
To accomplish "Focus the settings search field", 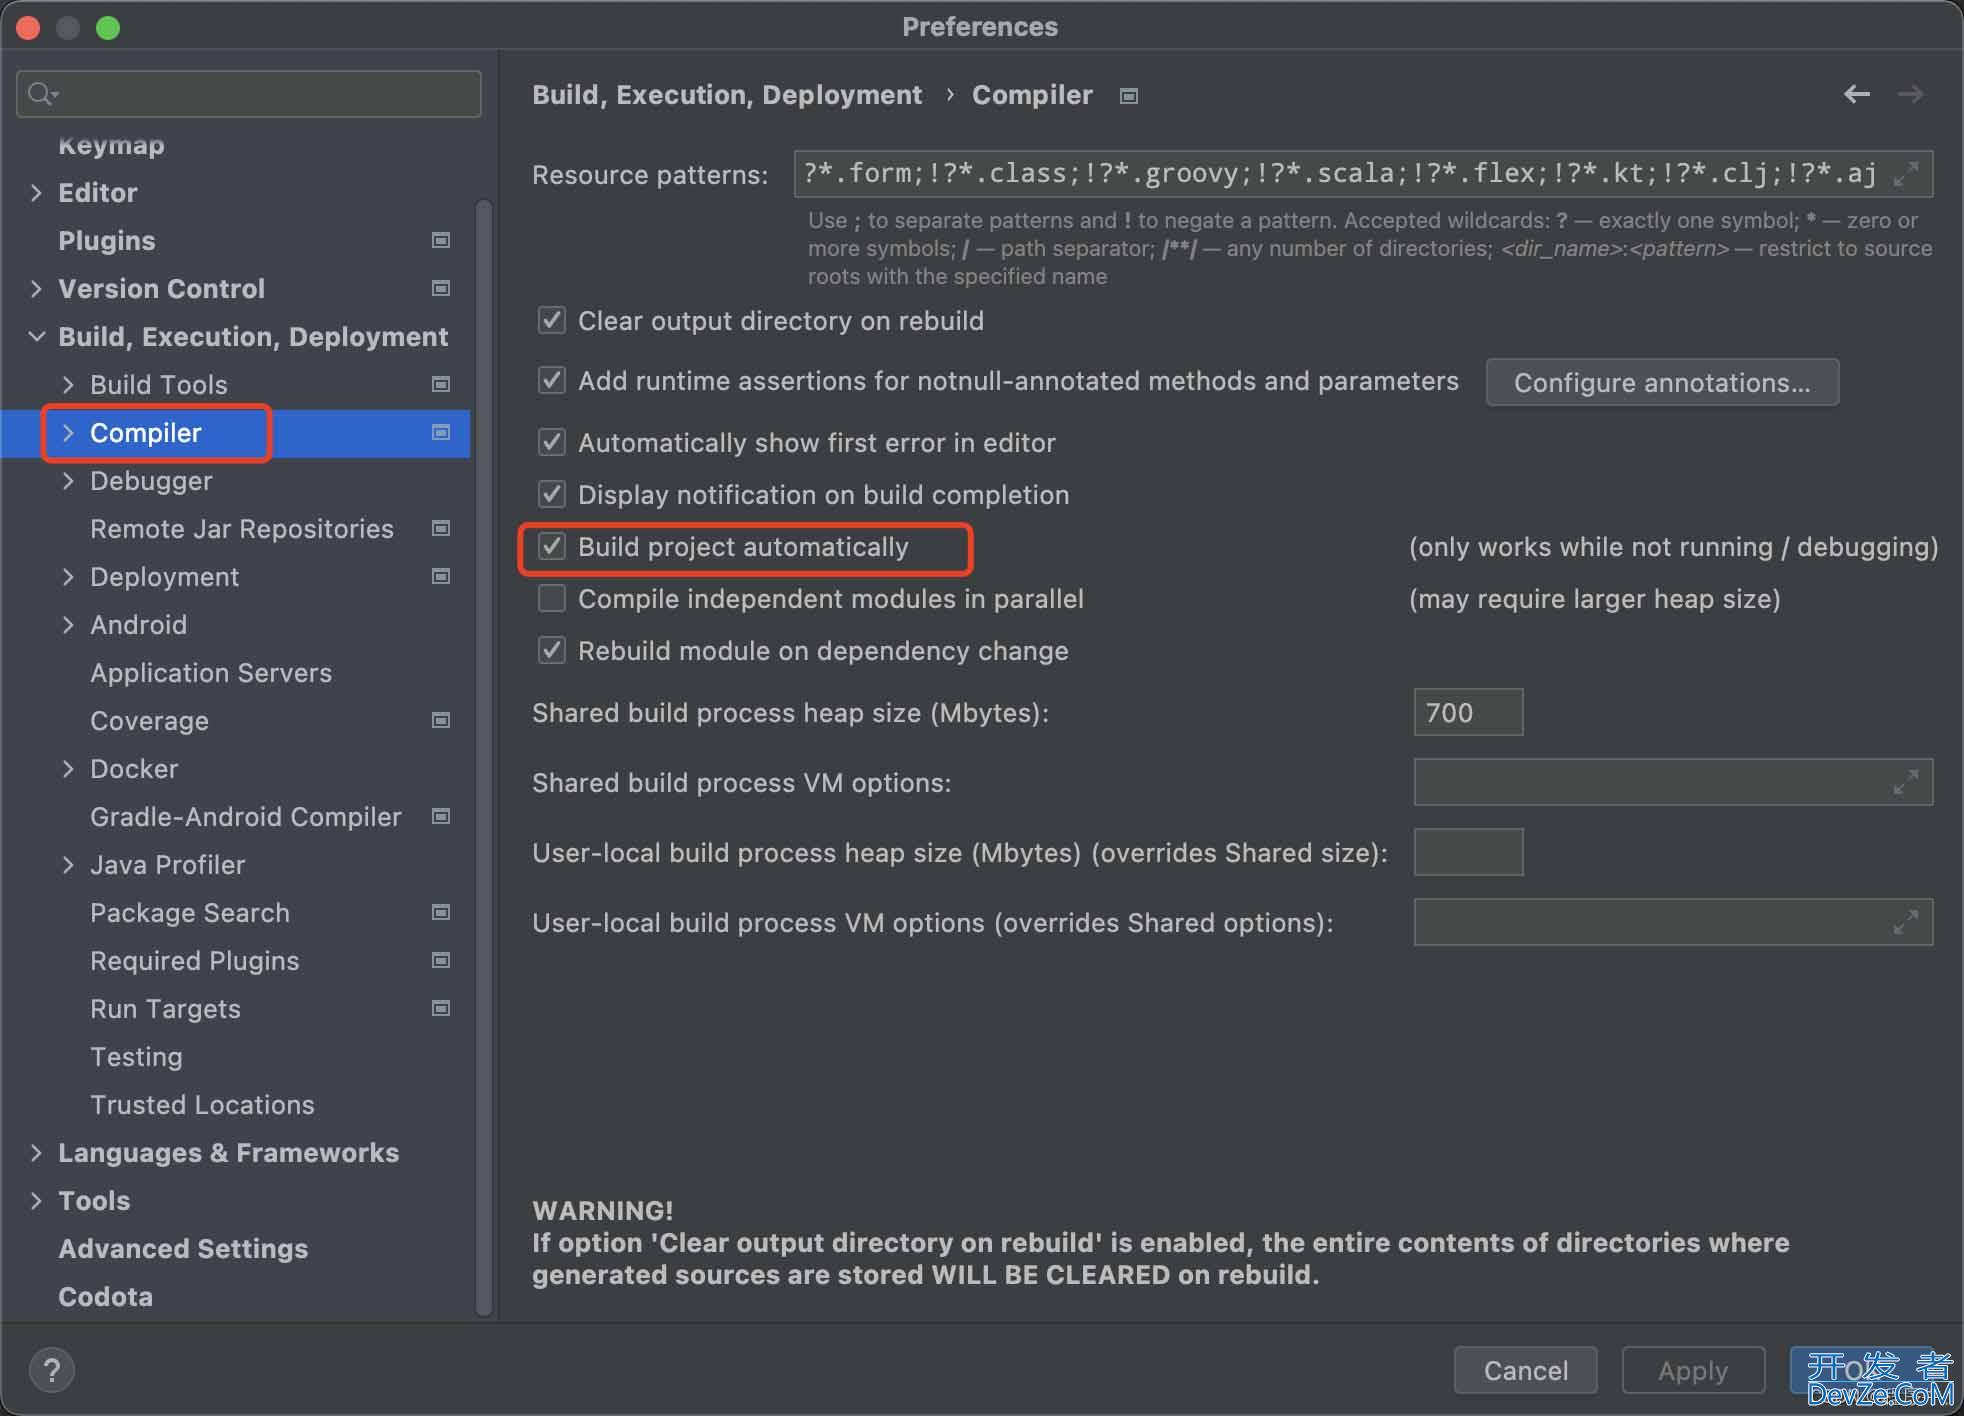I will coord(249,94).
